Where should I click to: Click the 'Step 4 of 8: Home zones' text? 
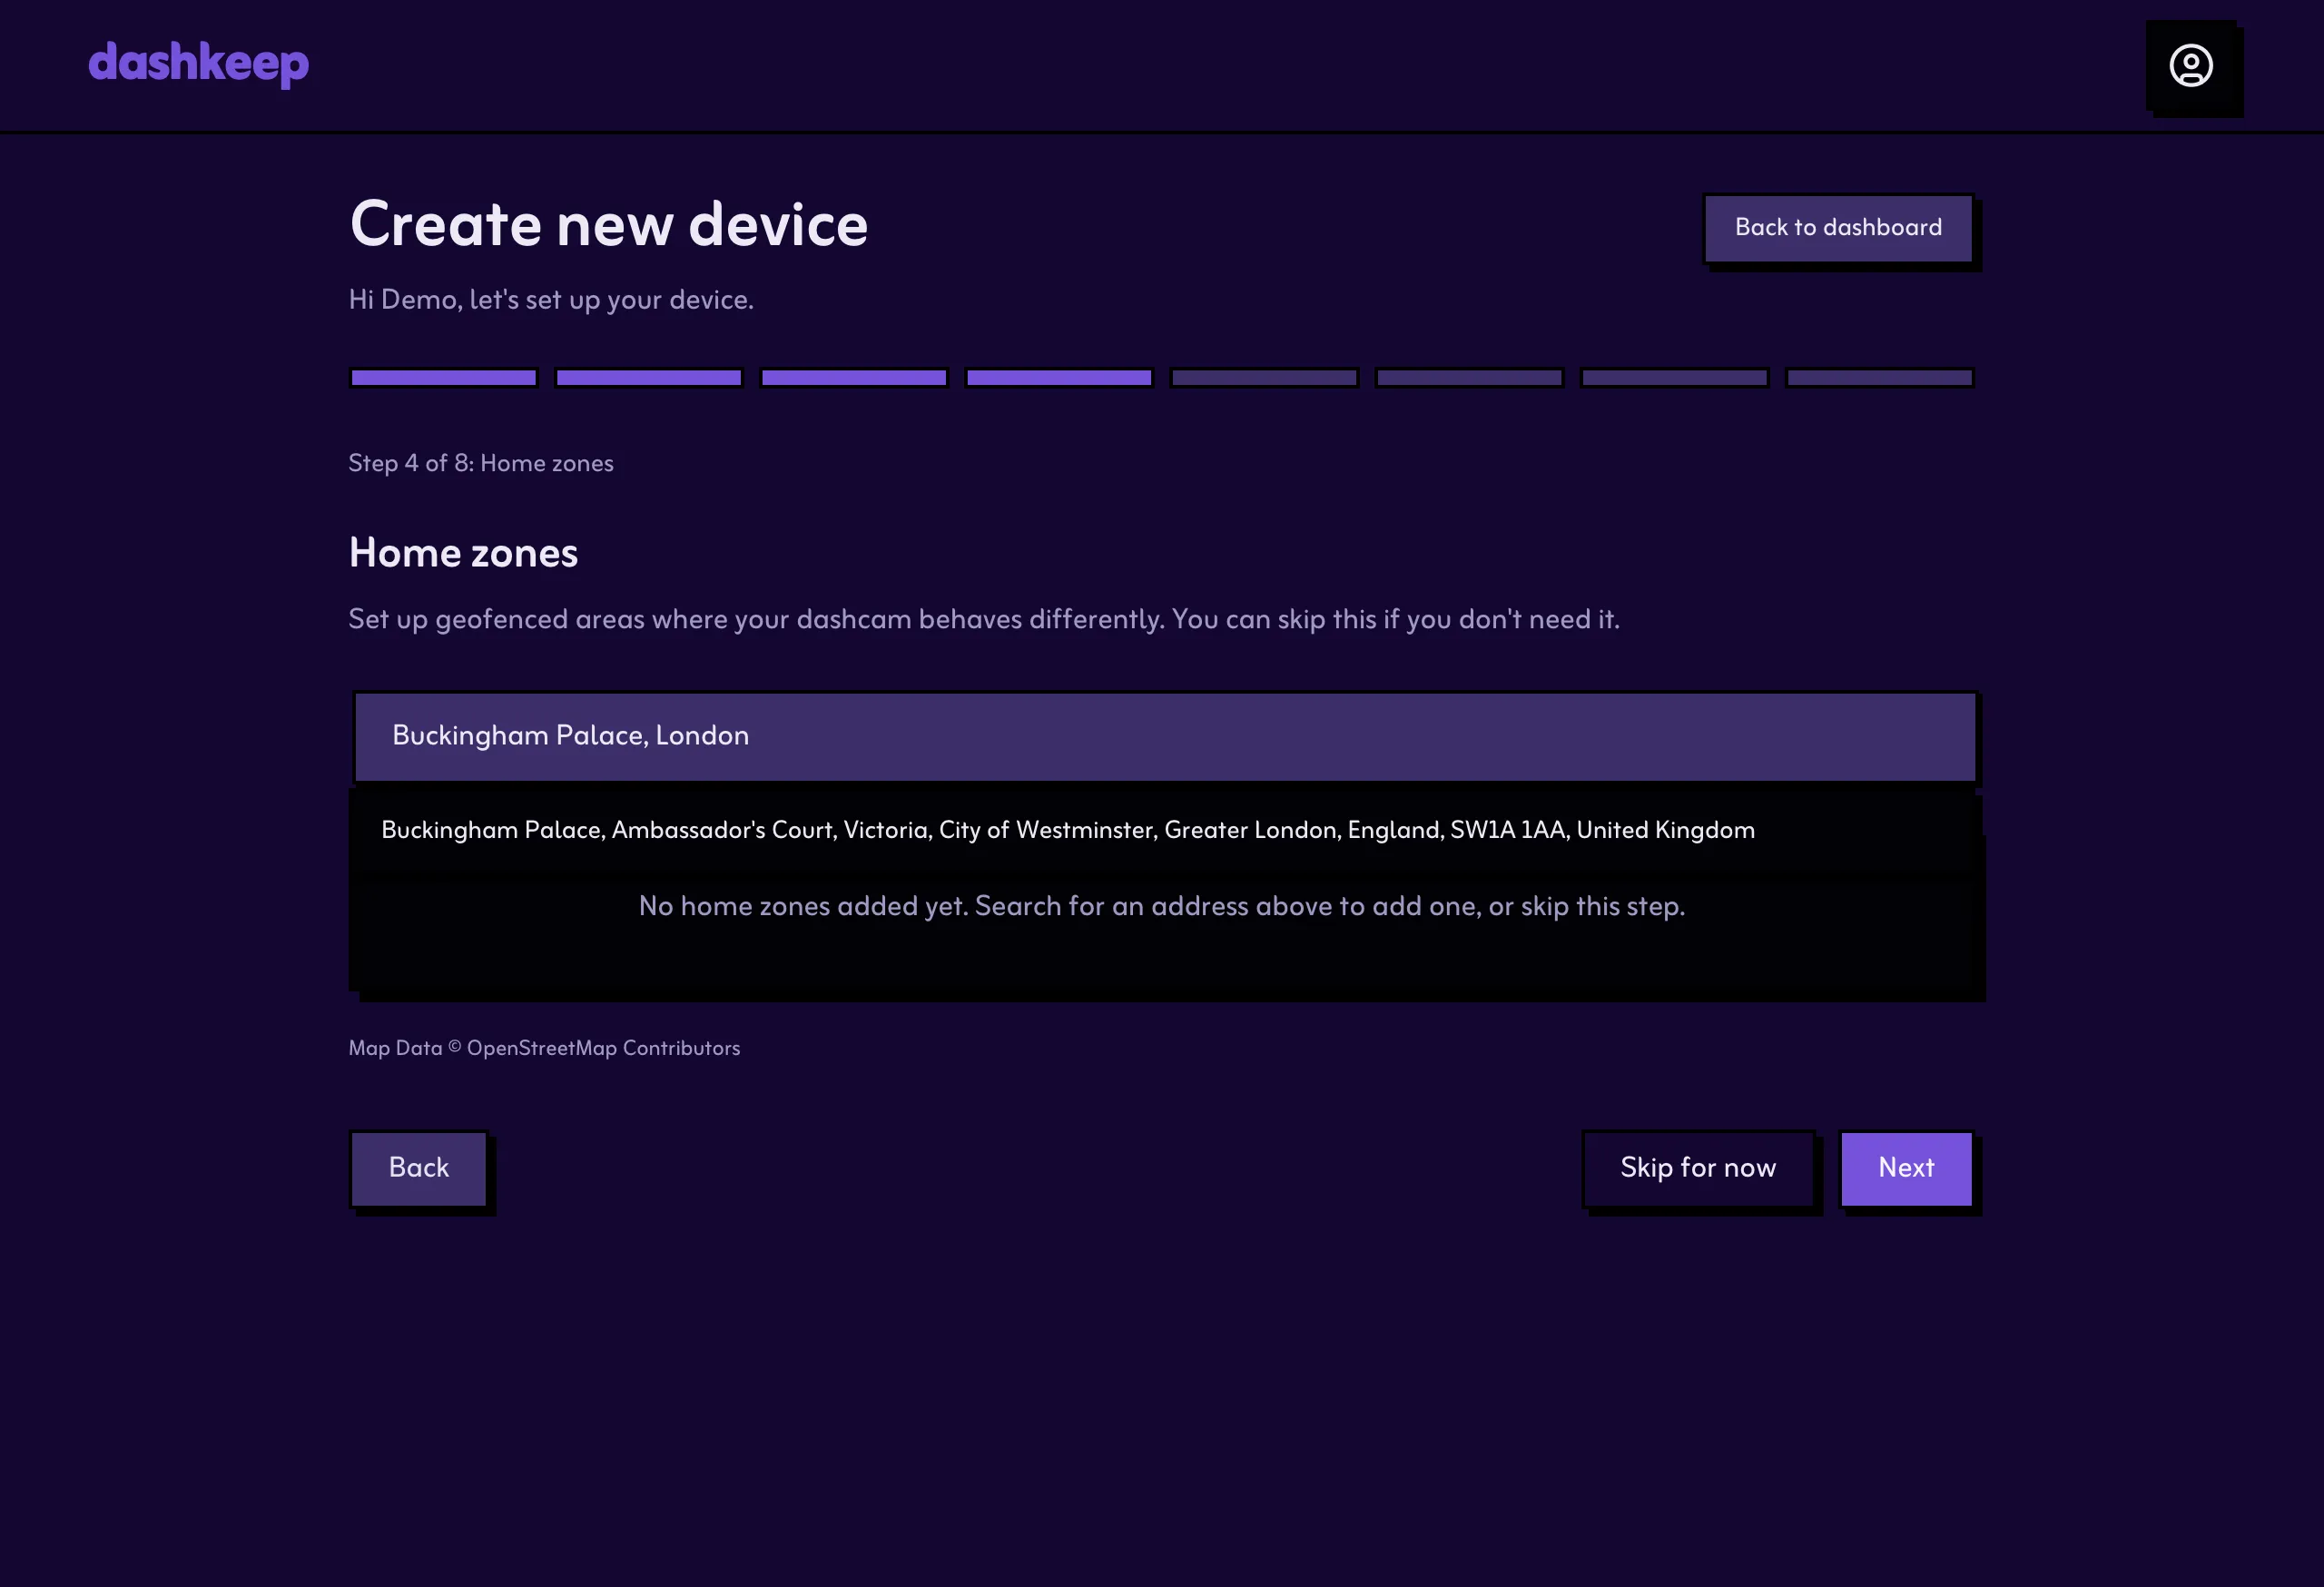click(x=481, y=463)
